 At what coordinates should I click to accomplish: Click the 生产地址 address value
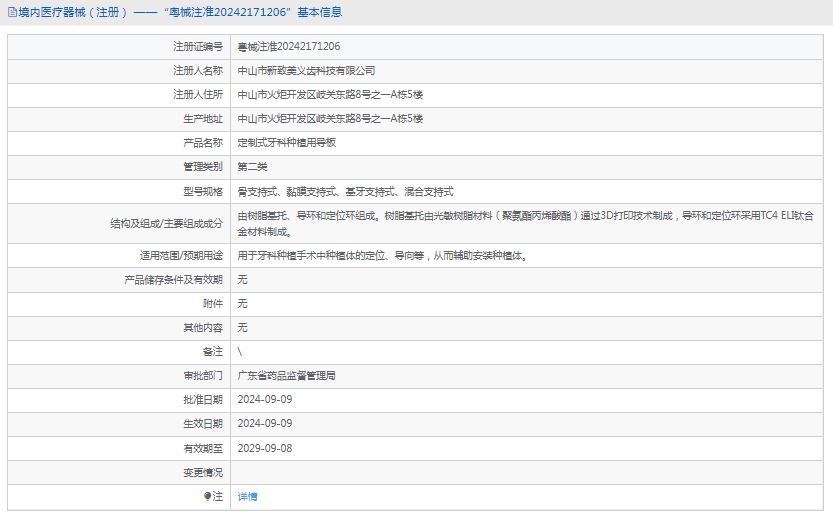(x=330, y=118)
